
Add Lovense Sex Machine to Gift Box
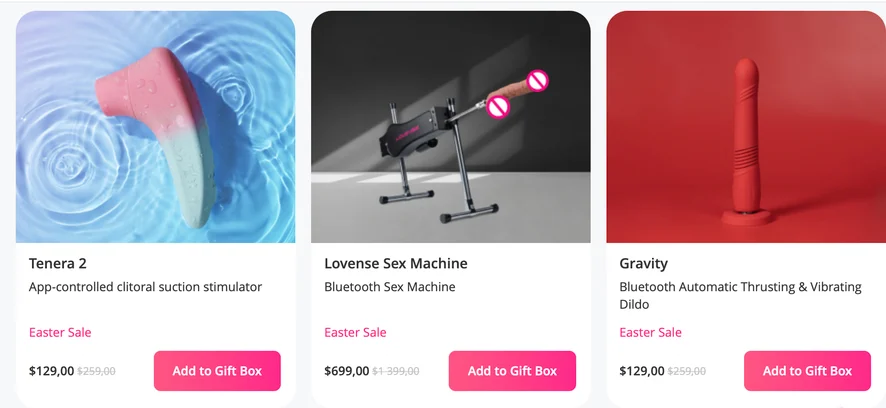pos(513,371)
